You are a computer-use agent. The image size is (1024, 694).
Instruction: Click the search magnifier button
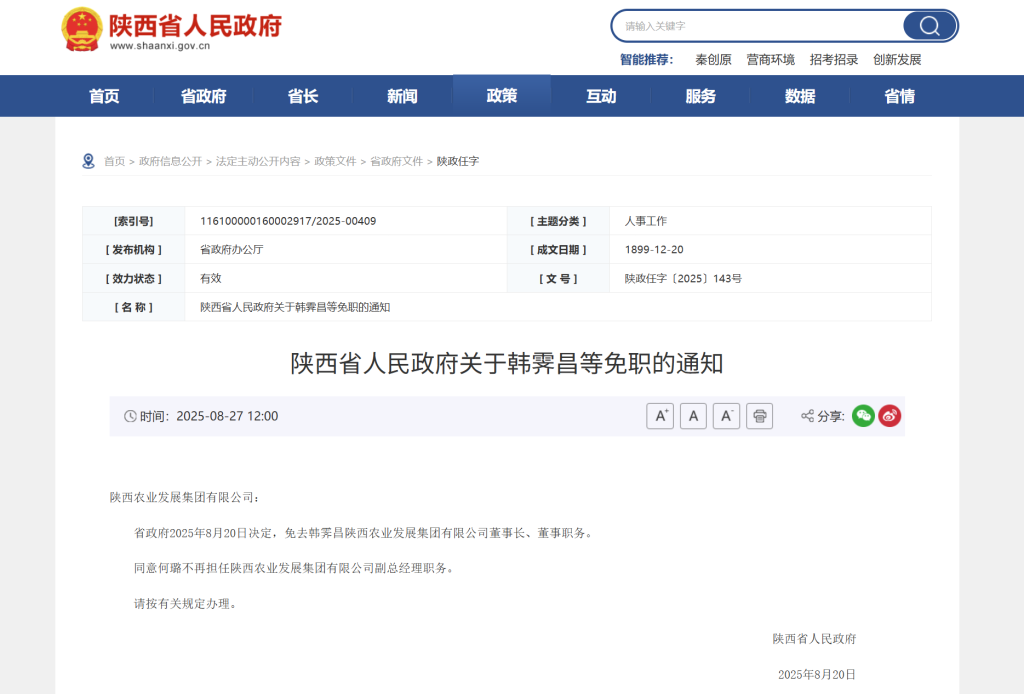pos(929,26)
